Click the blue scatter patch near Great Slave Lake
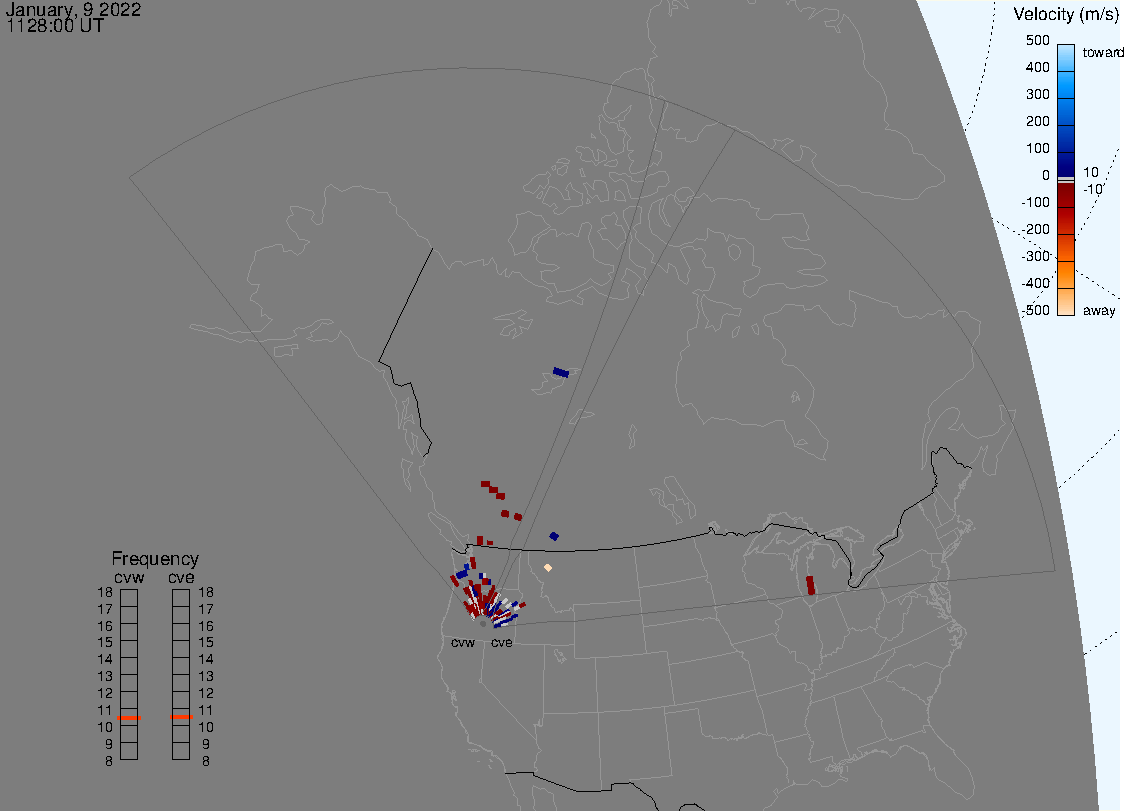This screenshot has height=811, width=1124. (x=561, y=372)
